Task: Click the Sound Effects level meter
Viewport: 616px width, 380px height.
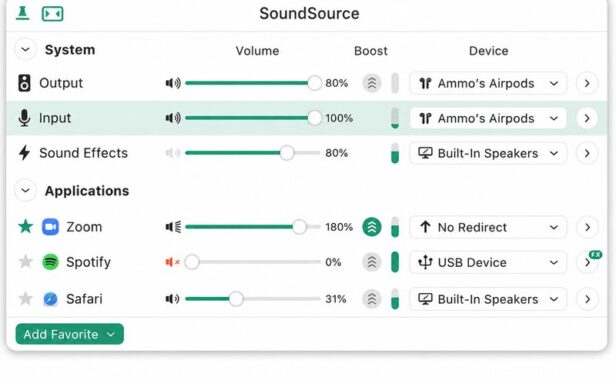Action: (x=395, y=153)
